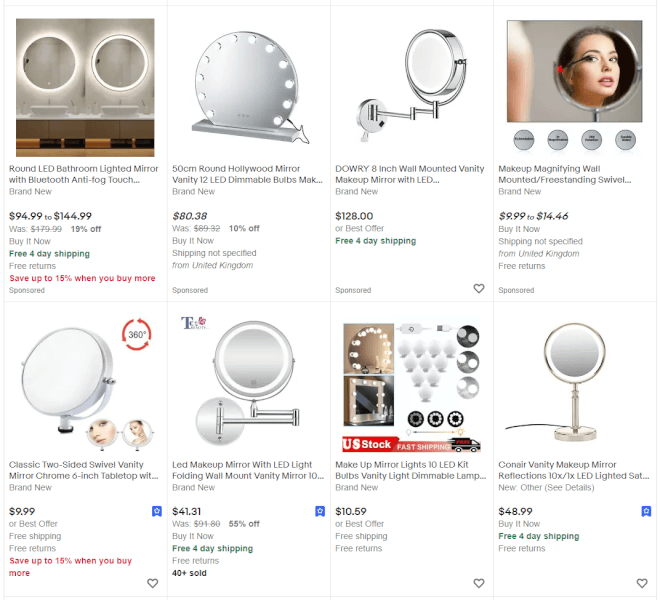Click blue badge icon beside $48.99 price
Screen dimensions: 660x600
(646, 511)
